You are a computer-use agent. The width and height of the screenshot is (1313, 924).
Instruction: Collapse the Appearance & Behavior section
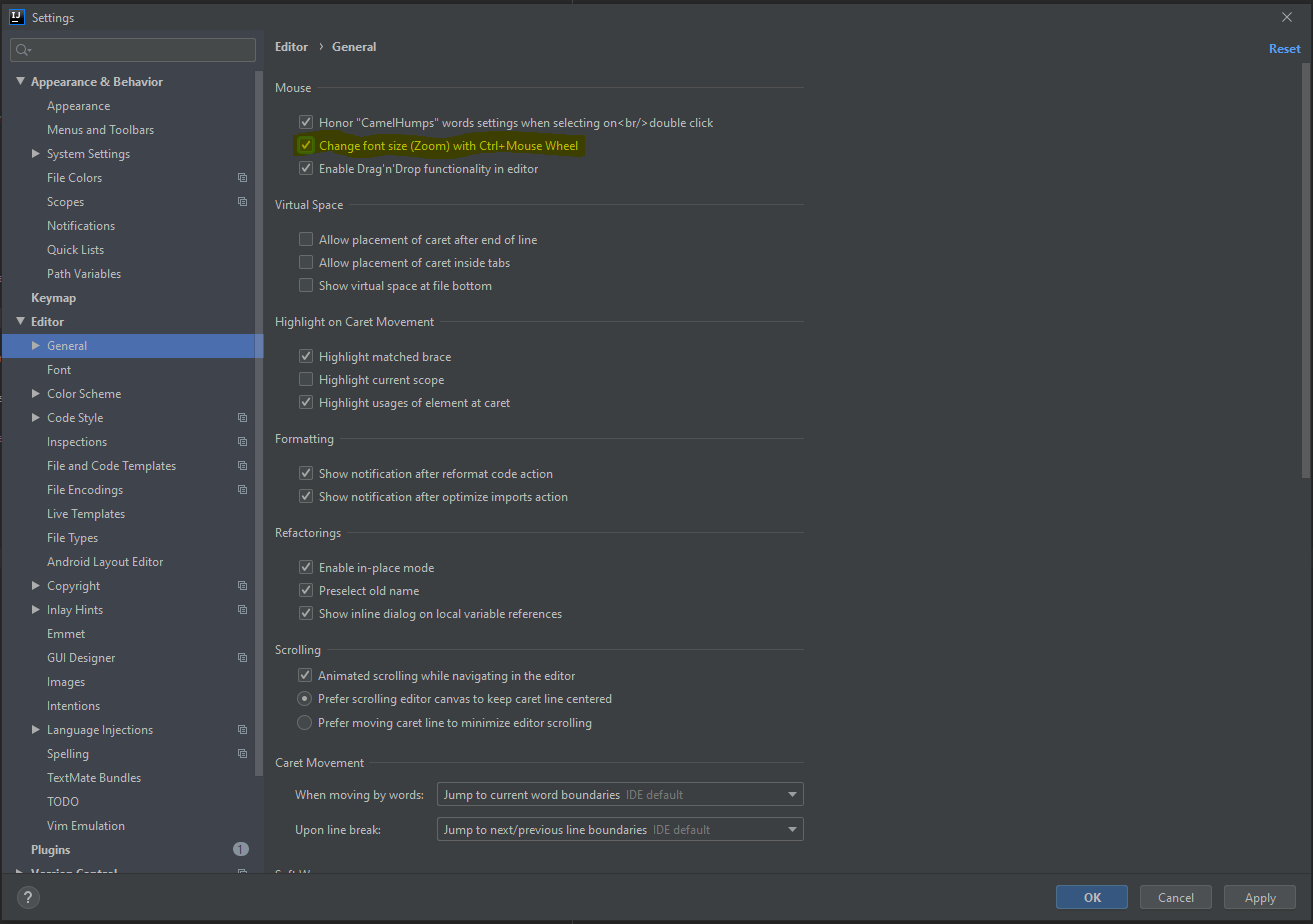20,81
